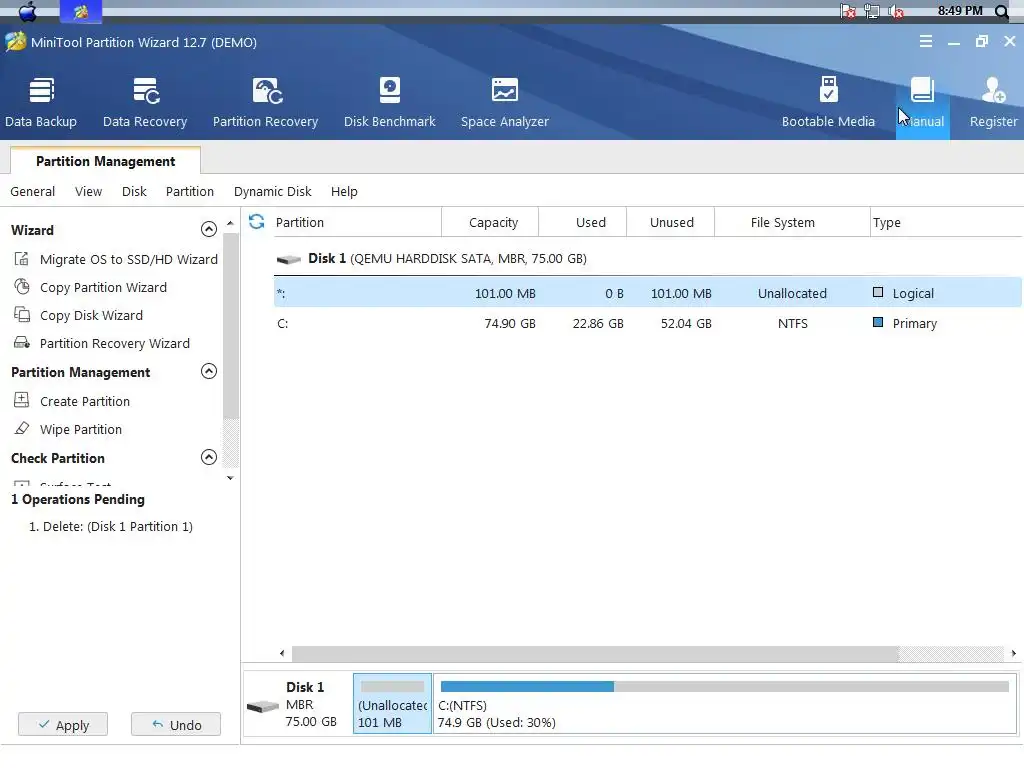
Task: Choose Wipe Partition in sidebar
Action: 81,429
